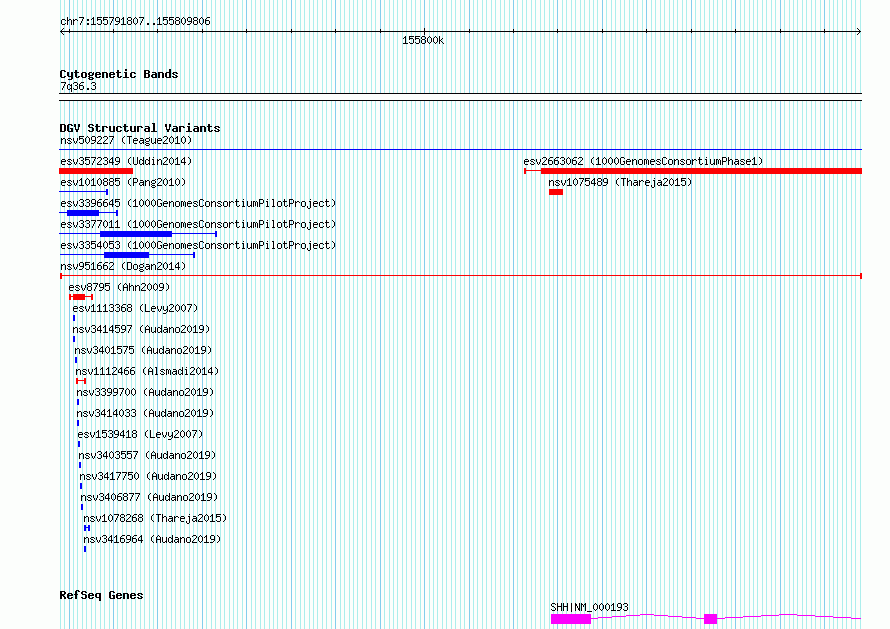Open variant nsv3417750 (Audano2019)

pyautogui.click(x=148, y=476)
